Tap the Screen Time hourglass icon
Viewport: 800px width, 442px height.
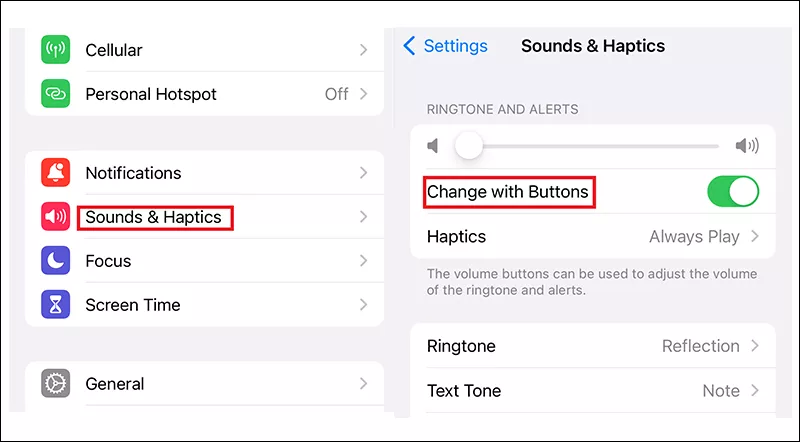pos(56,304)
